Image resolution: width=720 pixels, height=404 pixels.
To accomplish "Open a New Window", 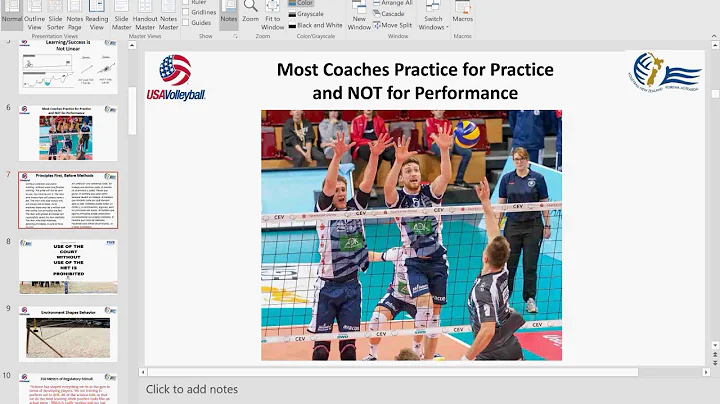I will pyautogui.click(x=359, y=15).
